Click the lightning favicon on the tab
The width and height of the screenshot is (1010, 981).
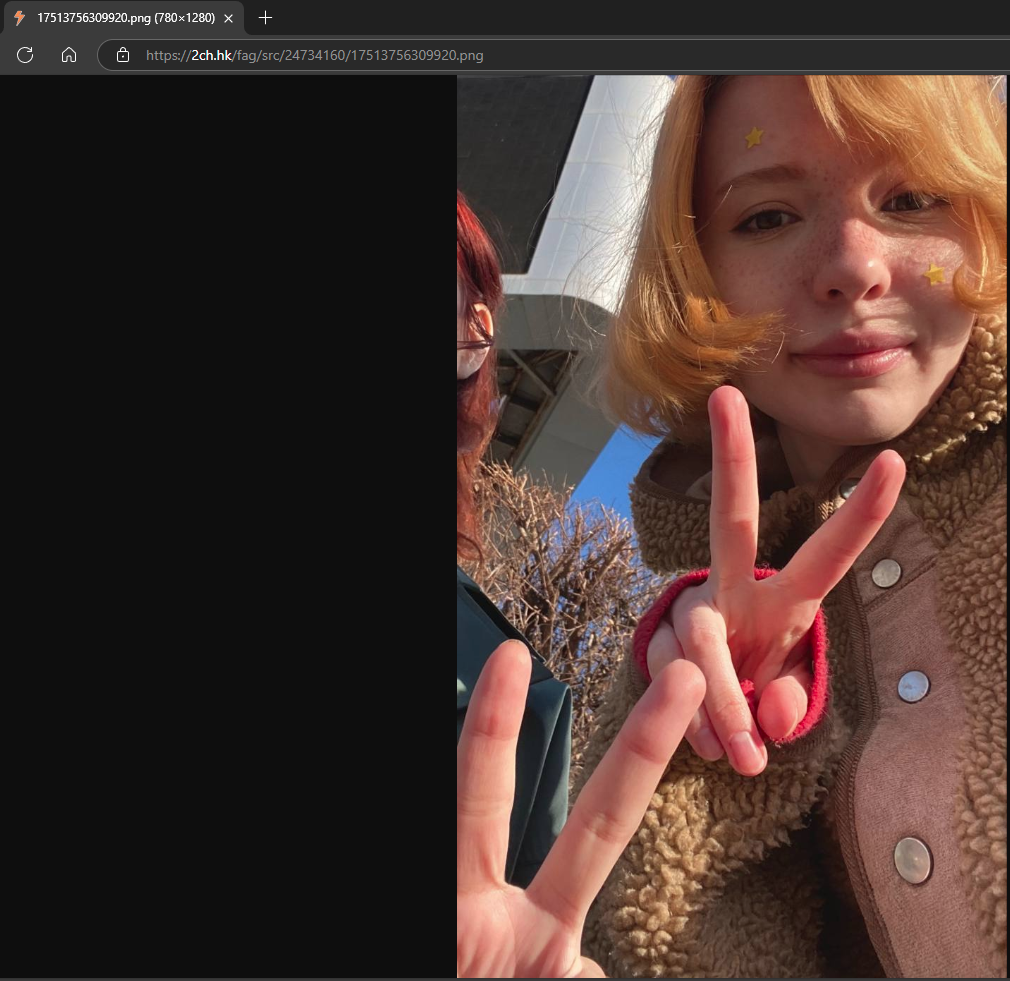(19, 18)
